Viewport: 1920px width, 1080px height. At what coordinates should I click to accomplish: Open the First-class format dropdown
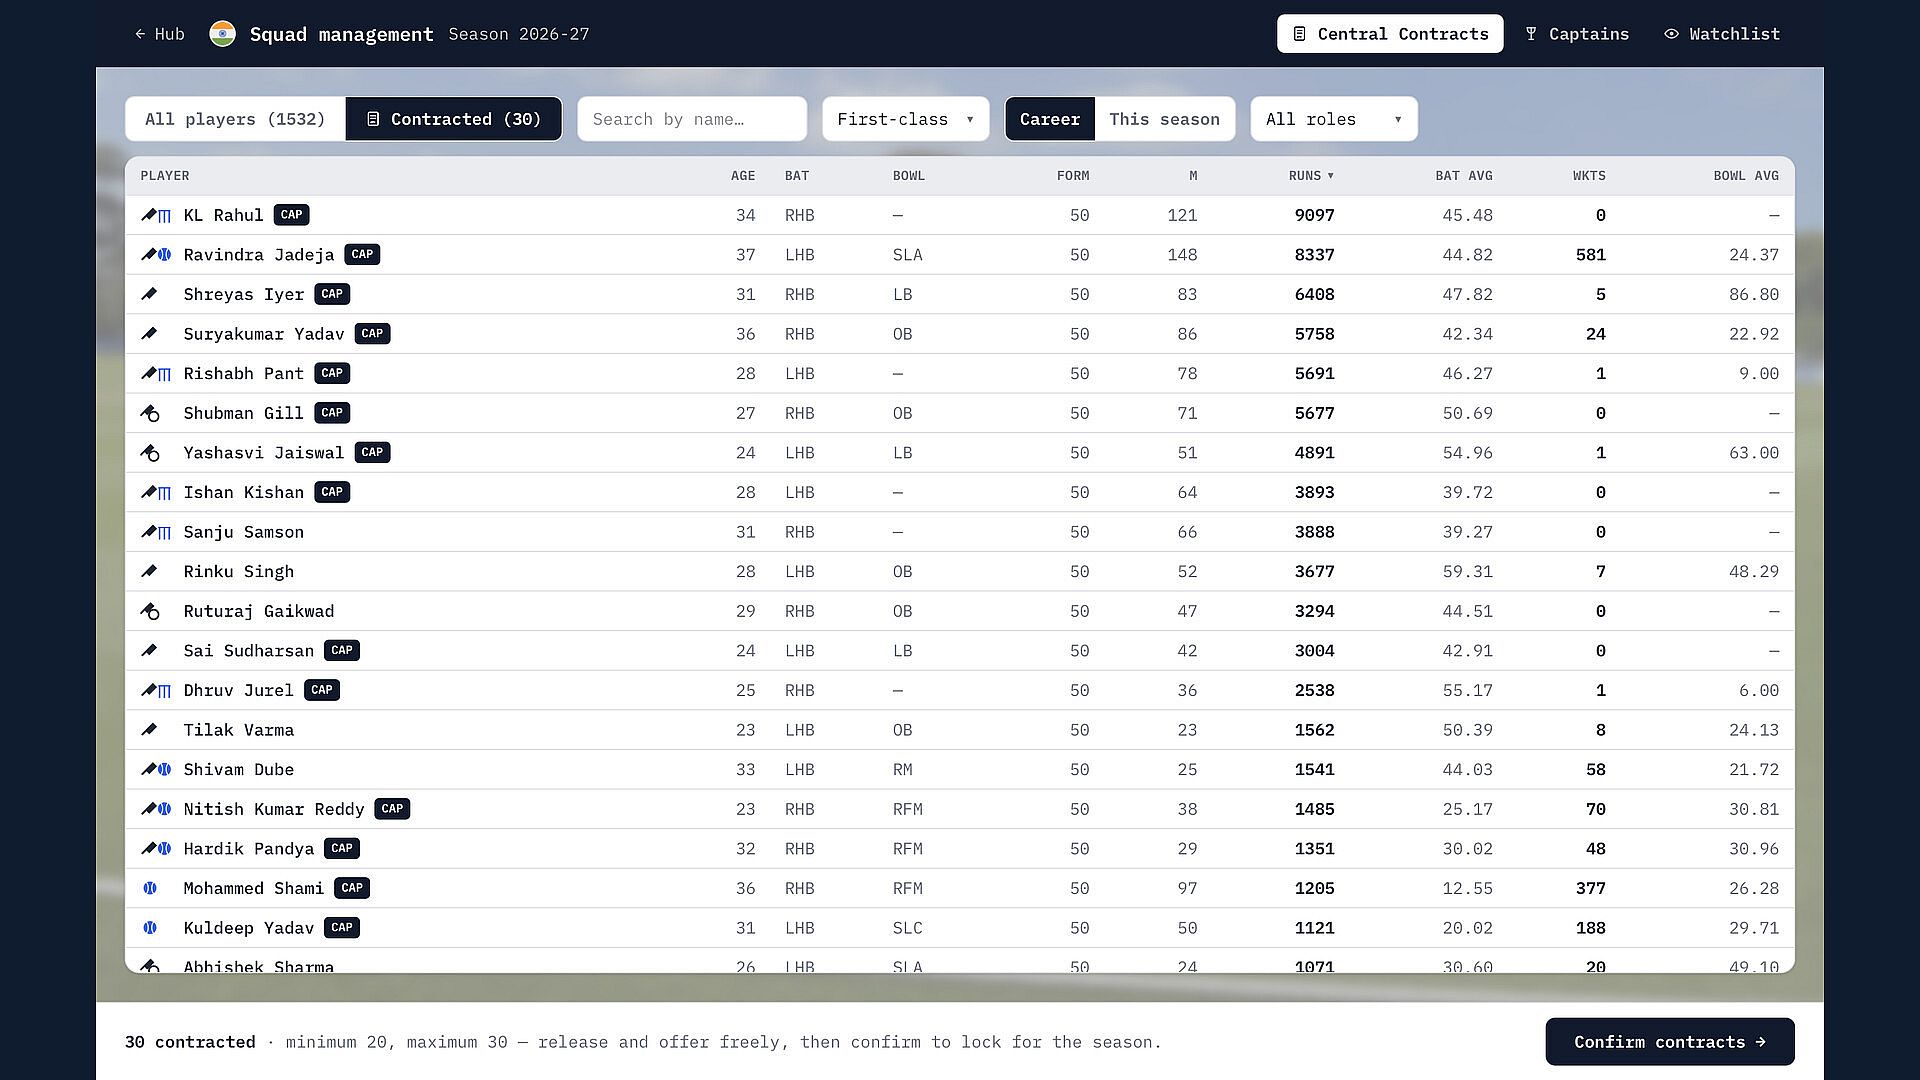coord(906,119)
